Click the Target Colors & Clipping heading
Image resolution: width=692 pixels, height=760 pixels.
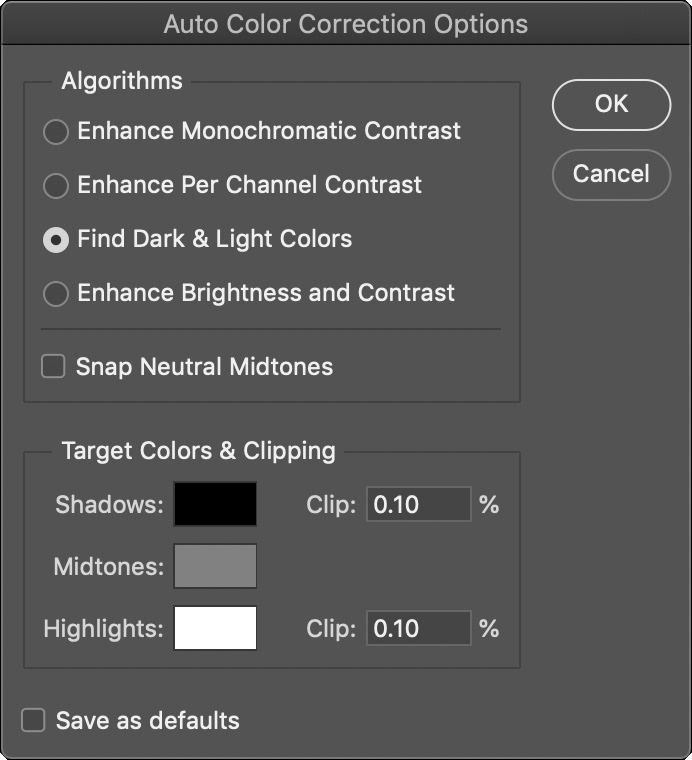click(x=199, y=451)
